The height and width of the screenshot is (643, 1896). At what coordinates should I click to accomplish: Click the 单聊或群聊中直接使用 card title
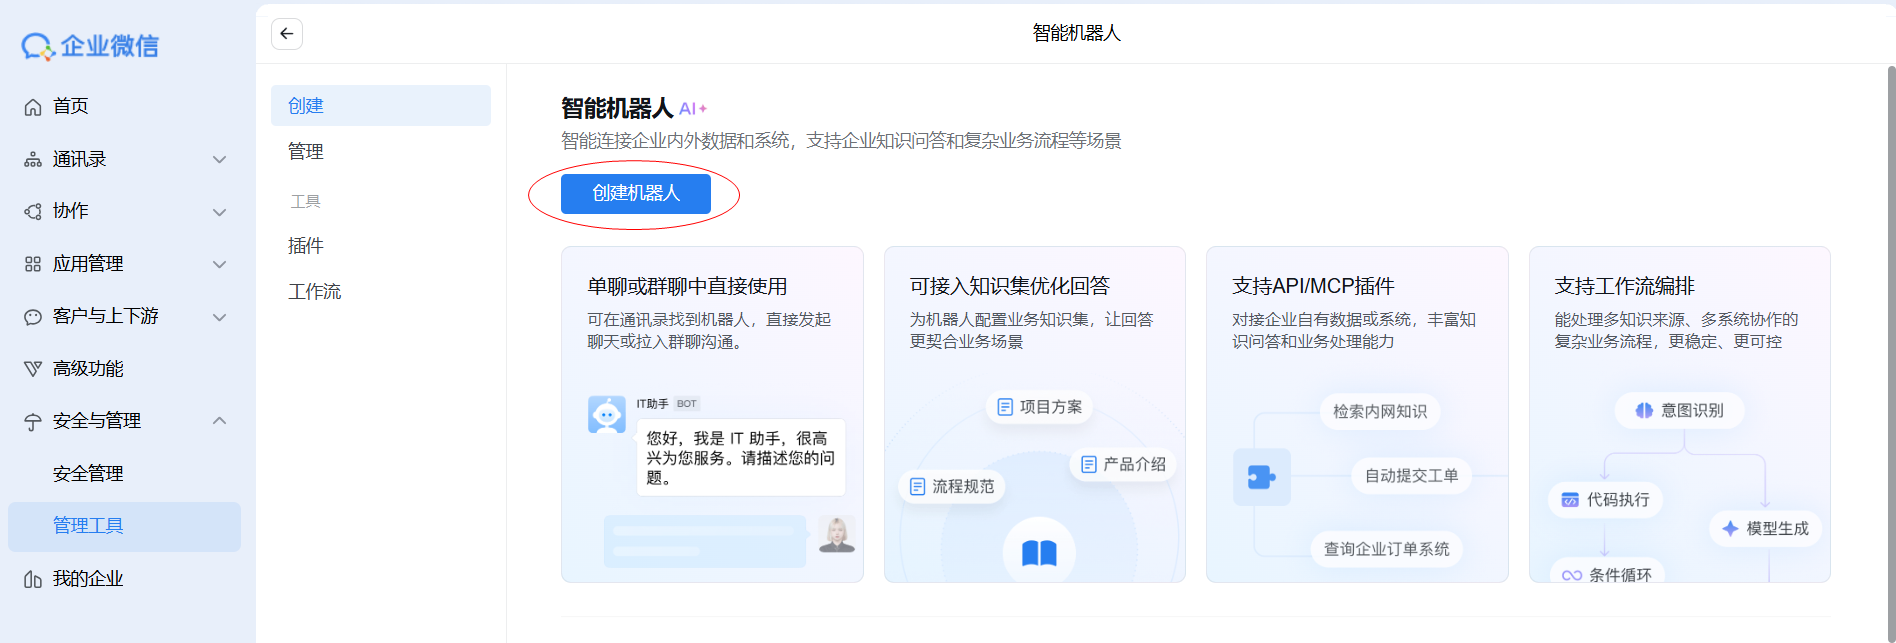point(687,286)
